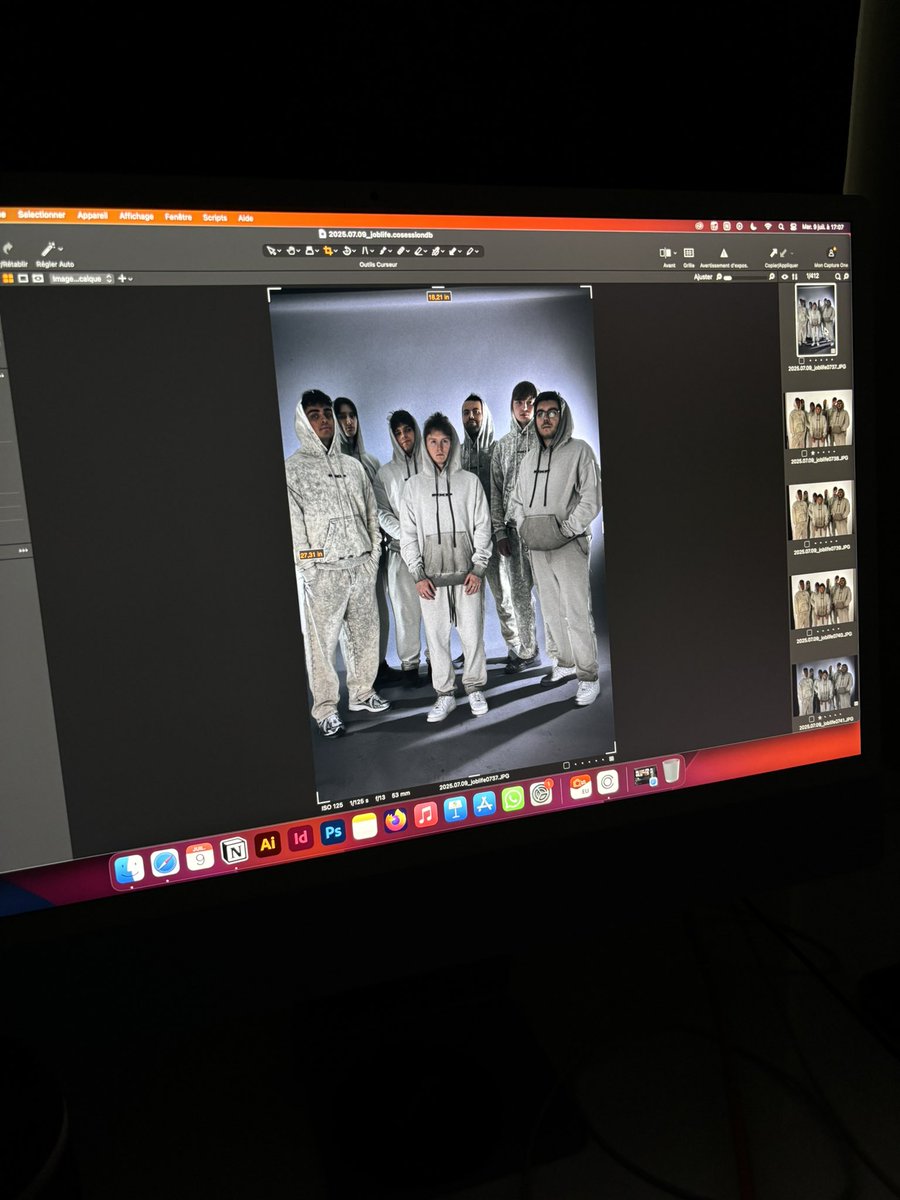The width and height of the screenshot is (900, 1200).
Task: Click the ISO 125 exposure readout
Action: pos(333,805)
